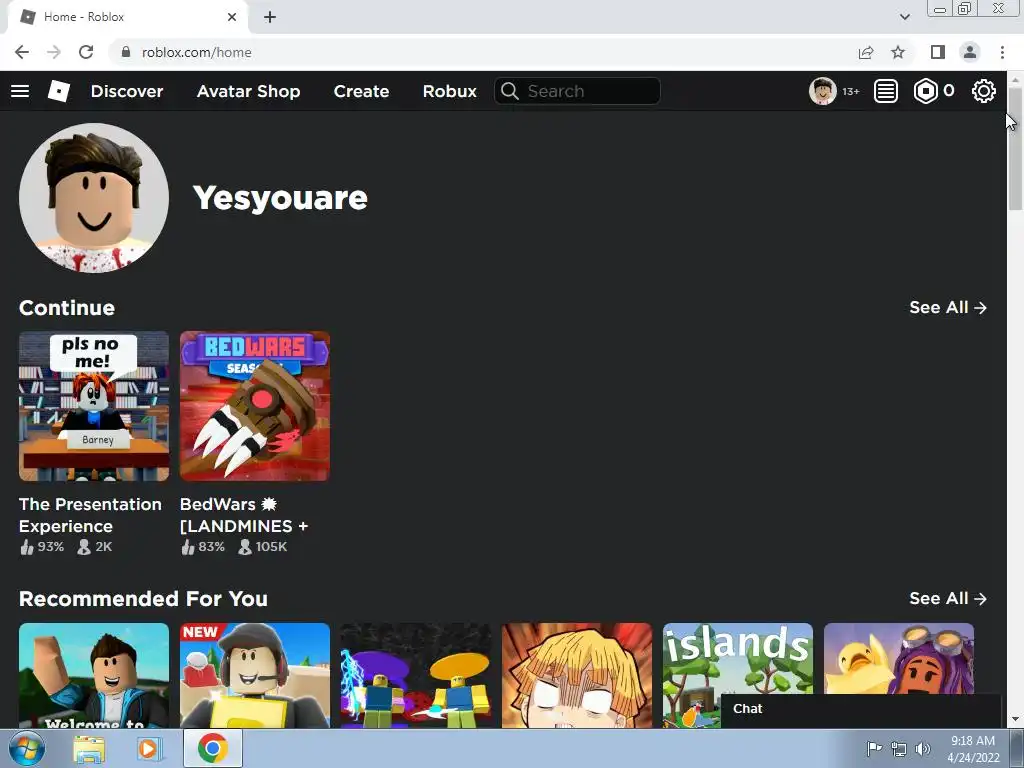
Task: Open the Discover page
Action: [127, 91]
